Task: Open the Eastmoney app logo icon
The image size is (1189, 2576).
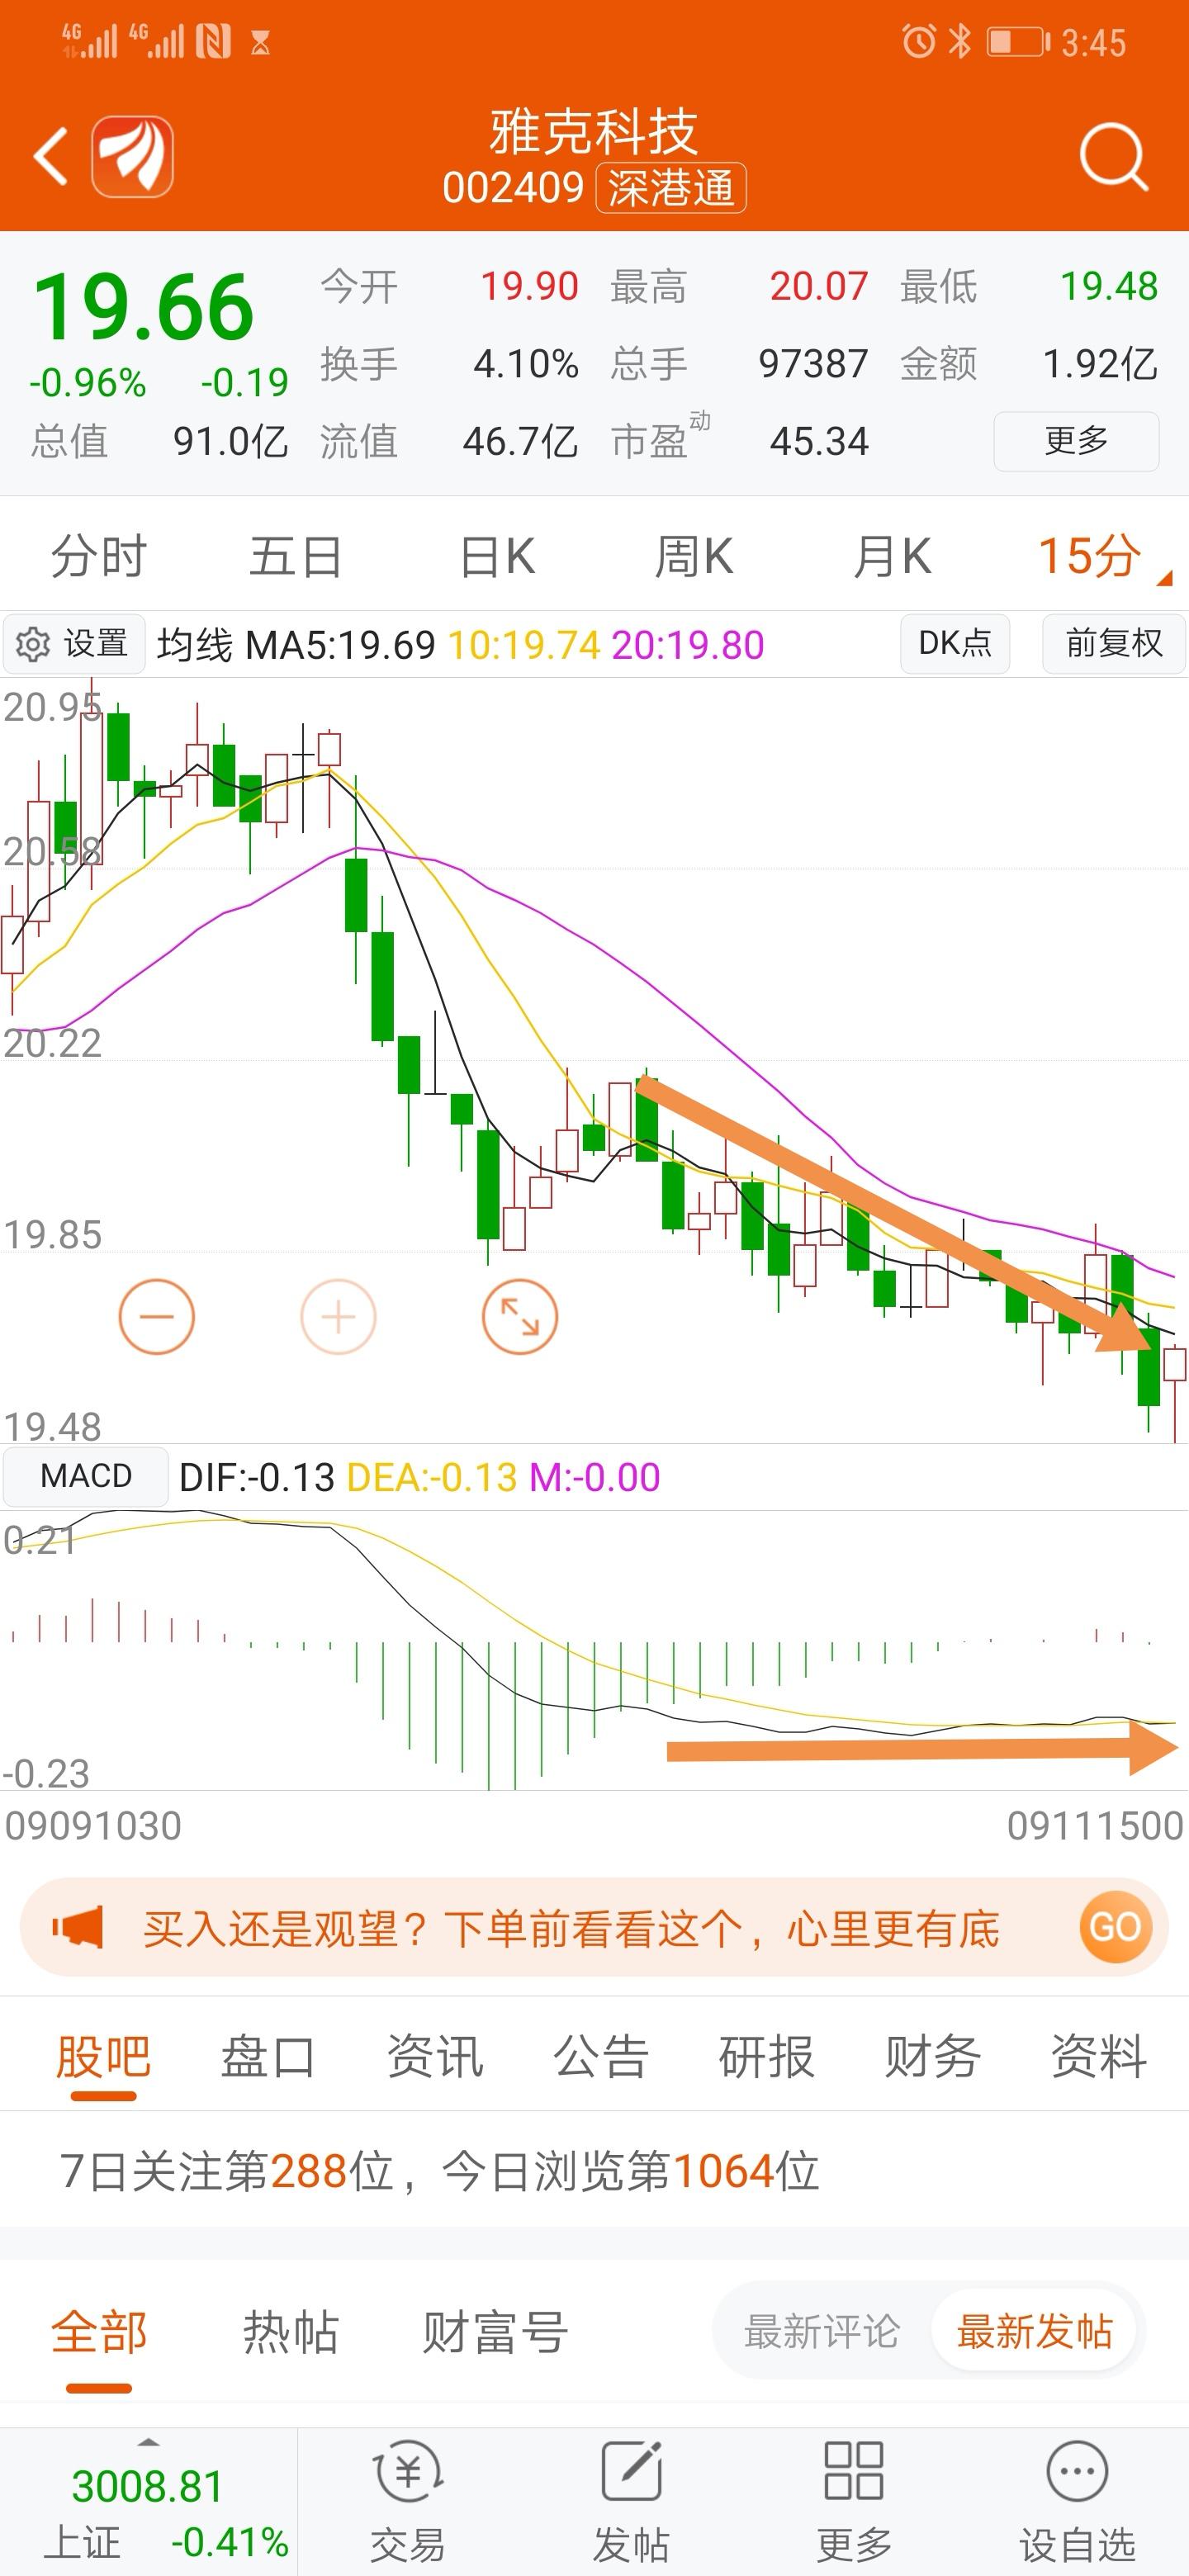Action: point(133,156)
